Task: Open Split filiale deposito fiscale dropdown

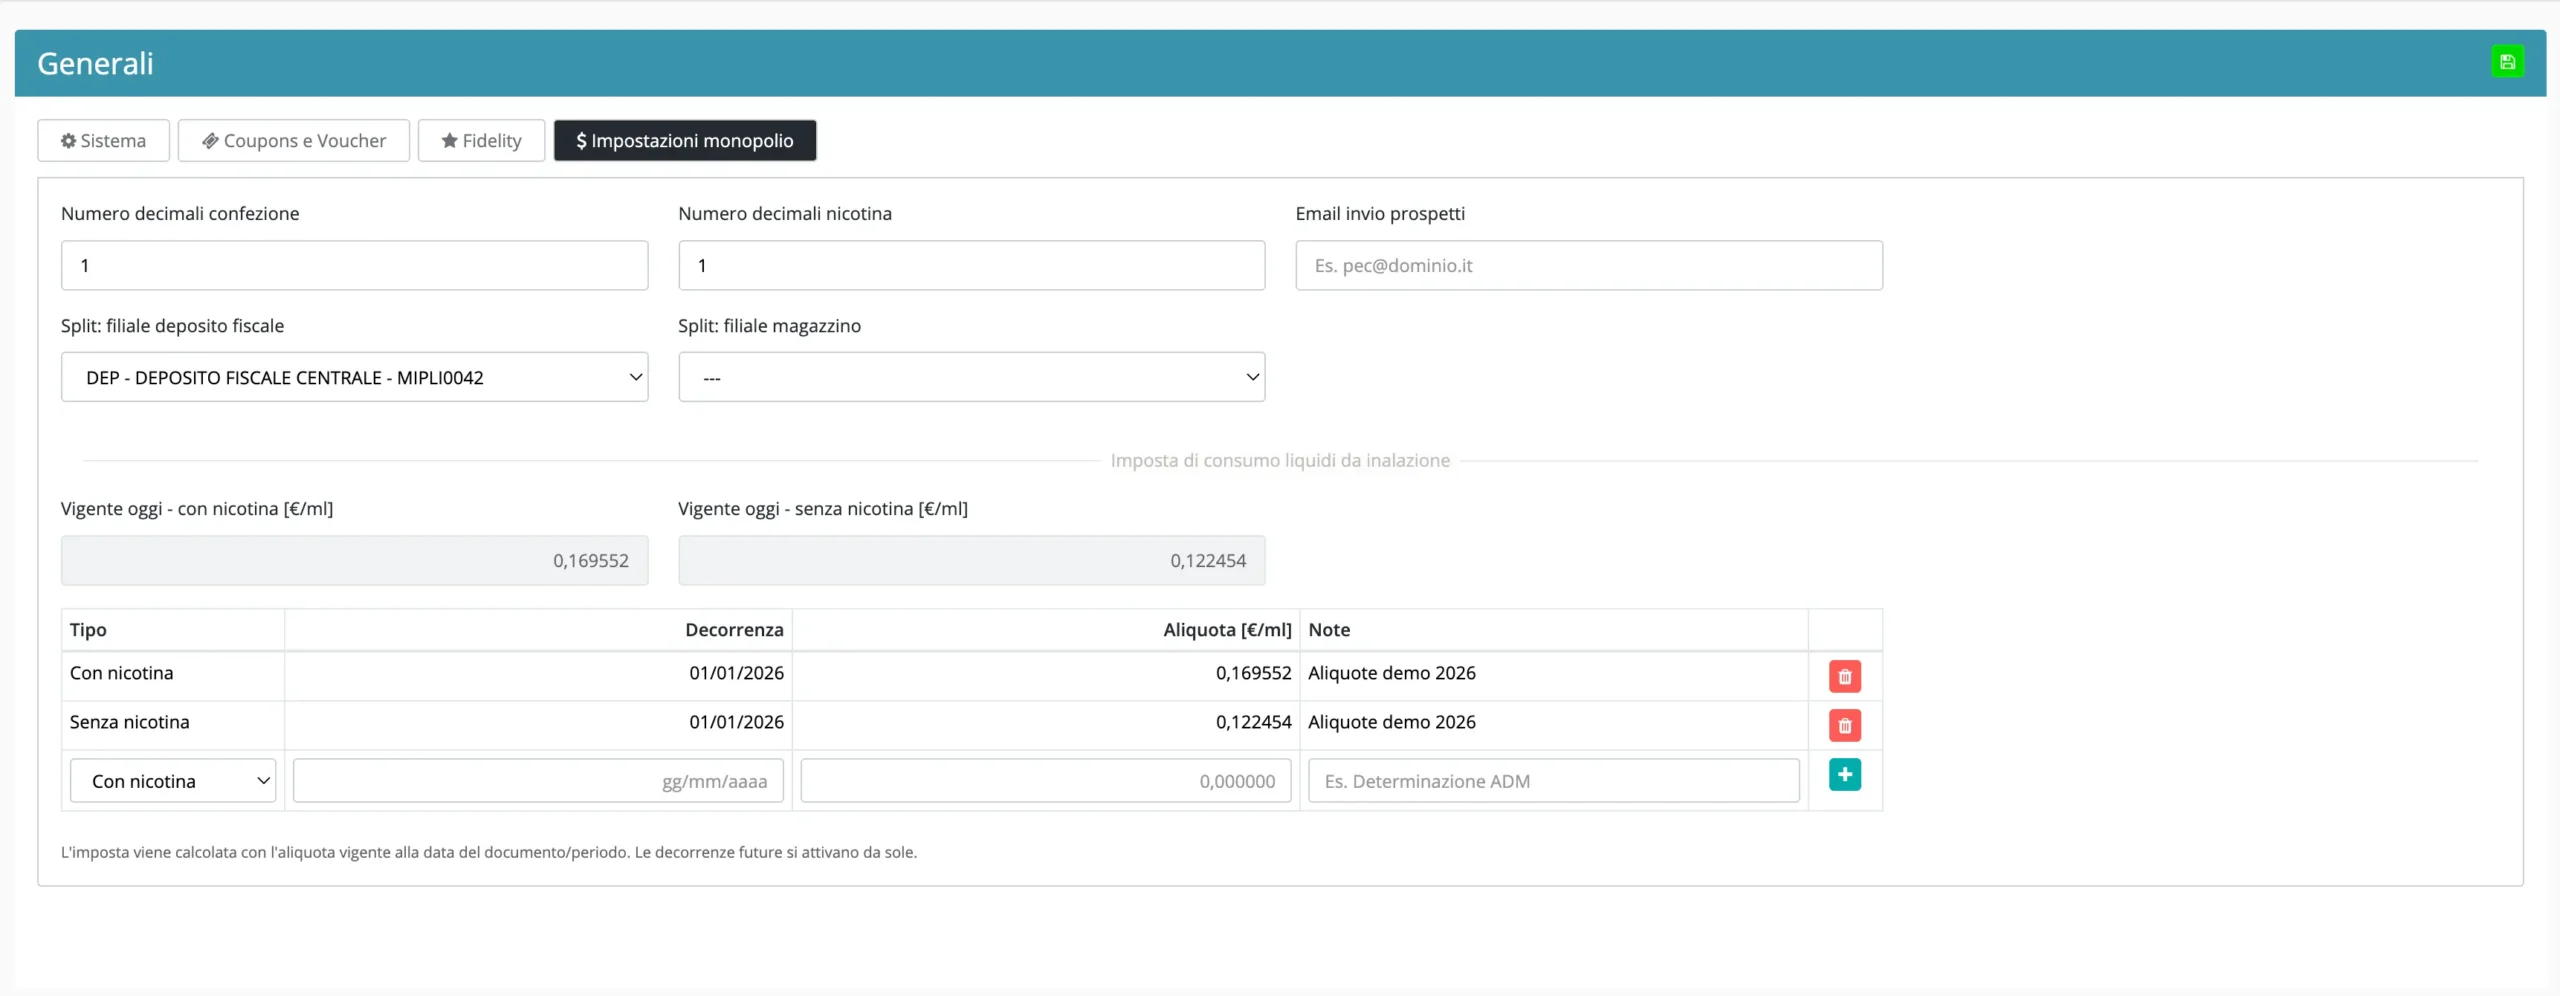Action: coord(354,377)
